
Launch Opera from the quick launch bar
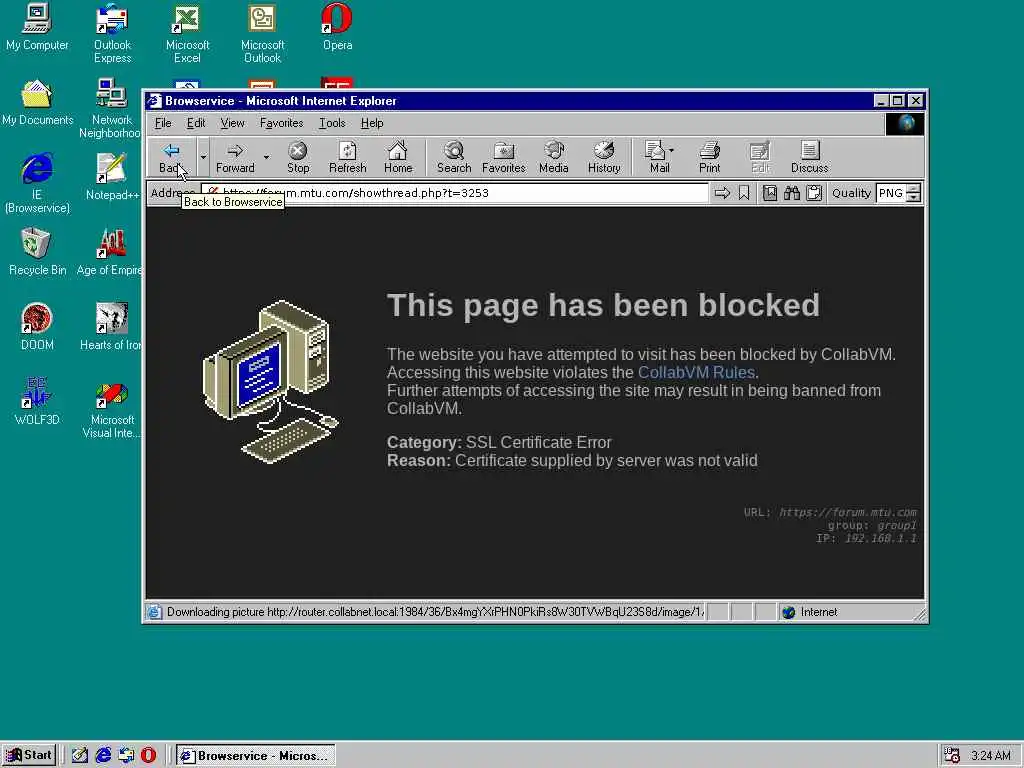[x=149, y=756]
